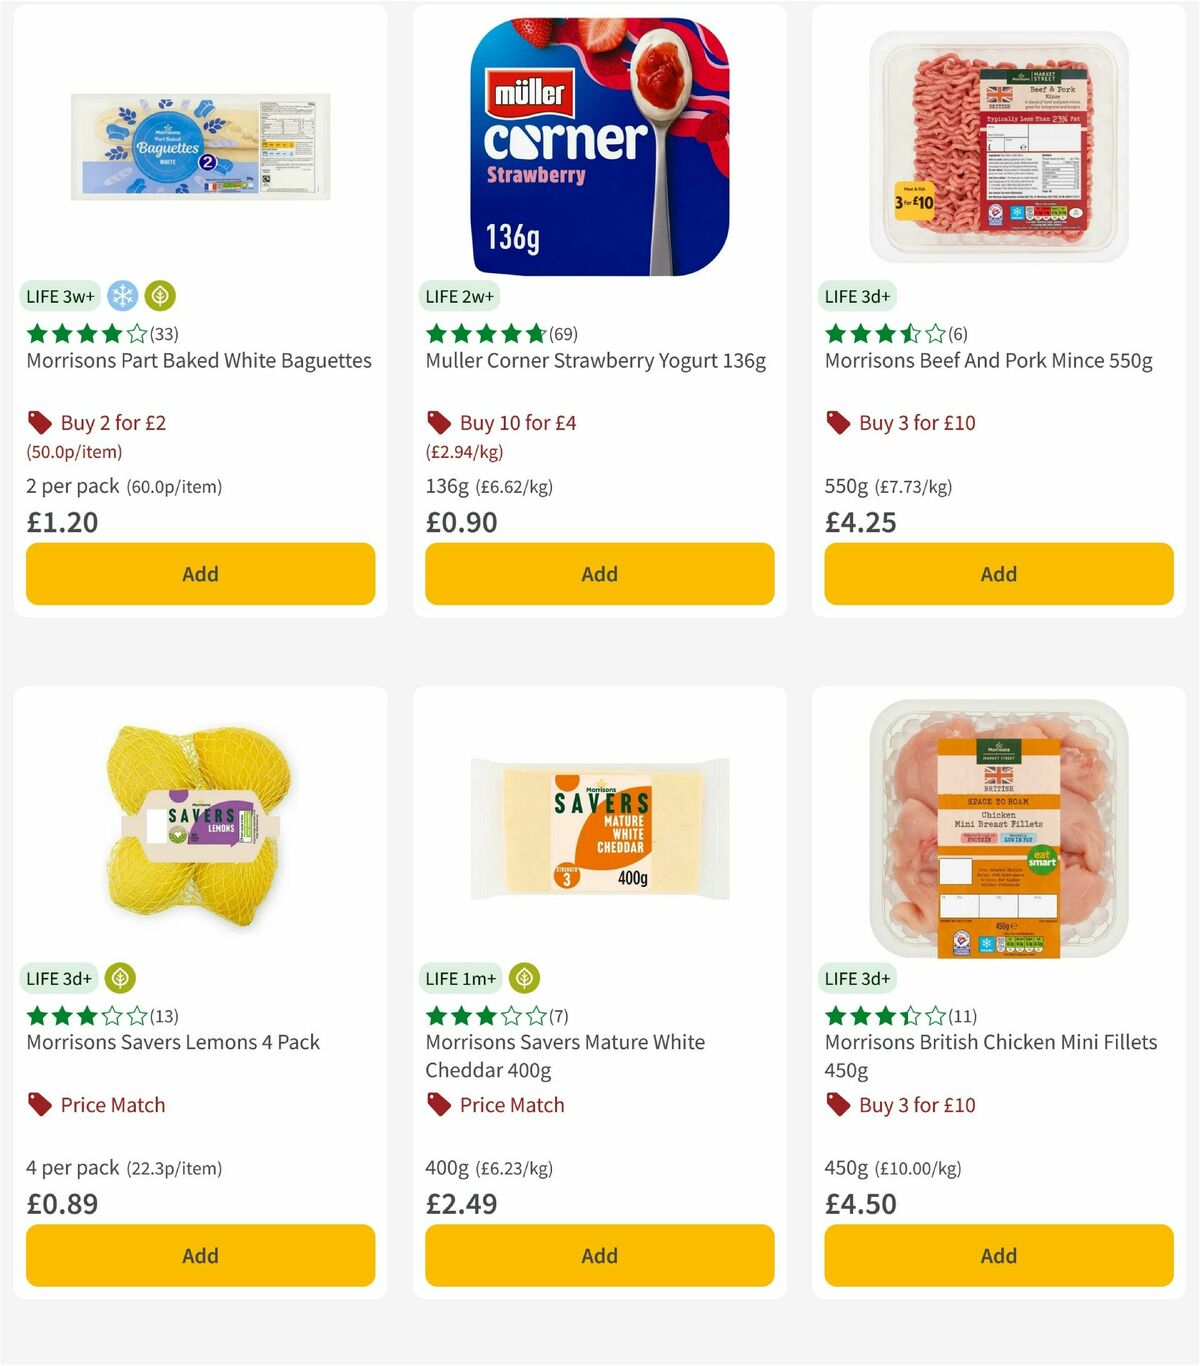Open star ratings for Muller Corner Strawberry Yogurt
Viewport: 1200px width, 1366px height.
tap(485, 333)
